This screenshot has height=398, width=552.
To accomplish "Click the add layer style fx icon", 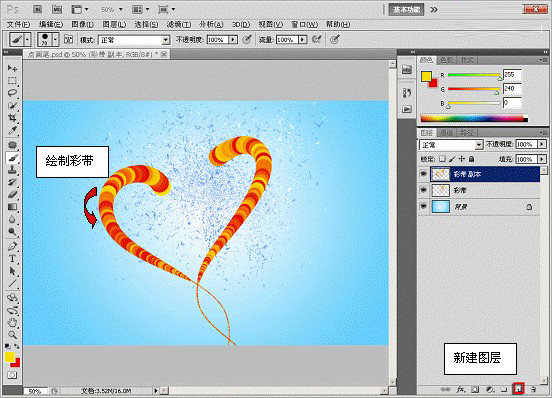I will pos(460,389).
